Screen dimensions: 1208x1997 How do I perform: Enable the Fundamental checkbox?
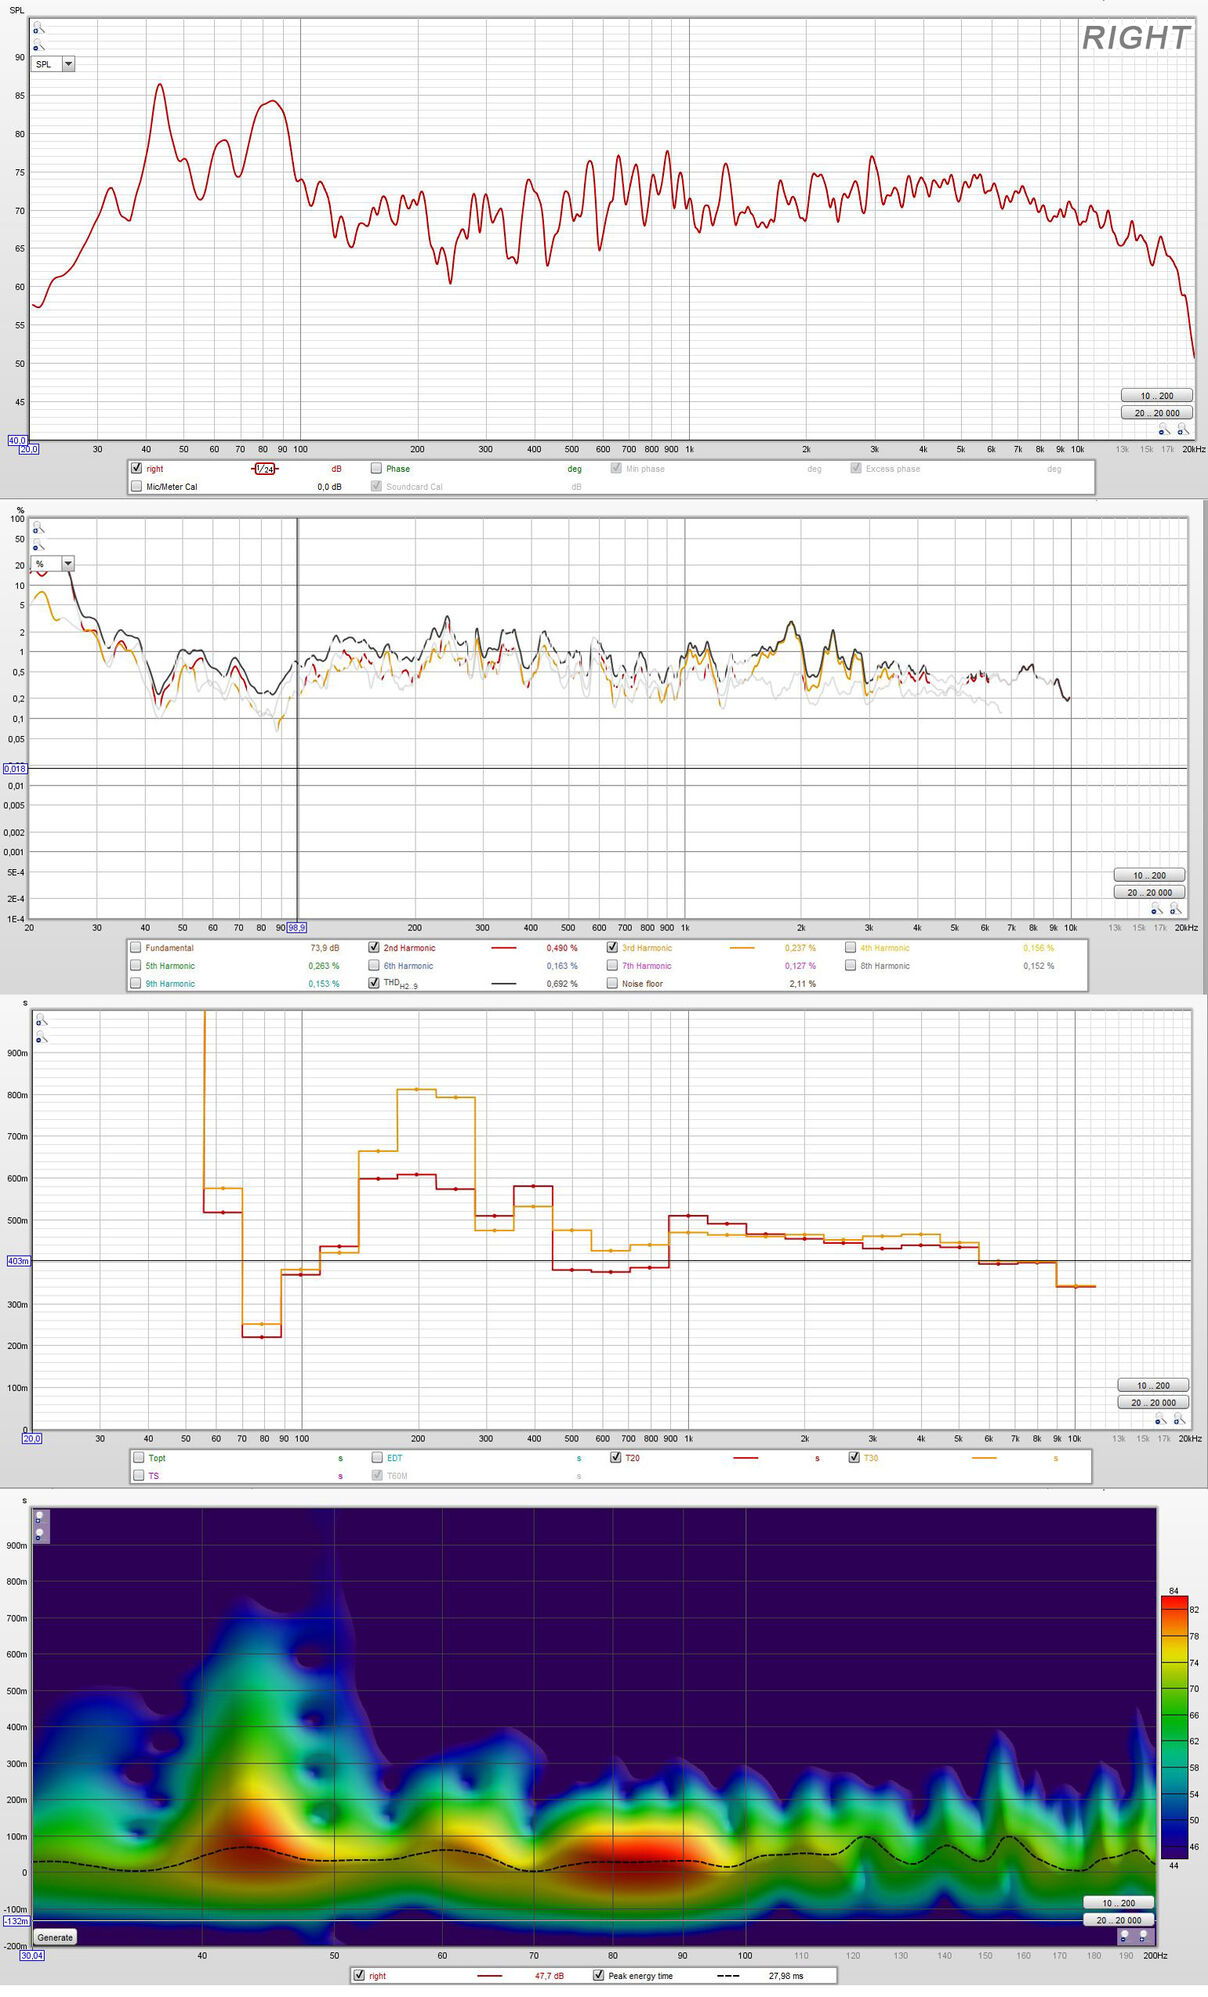[x=136, y=947]
